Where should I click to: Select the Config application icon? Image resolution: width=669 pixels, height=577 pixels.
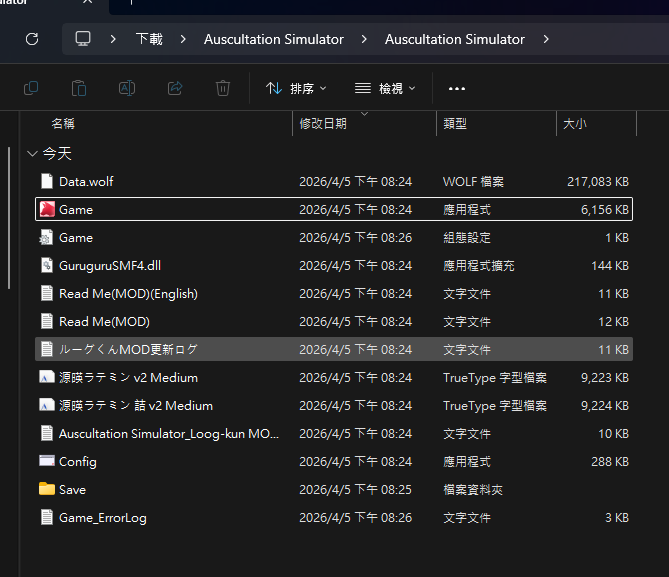point(47,461)
